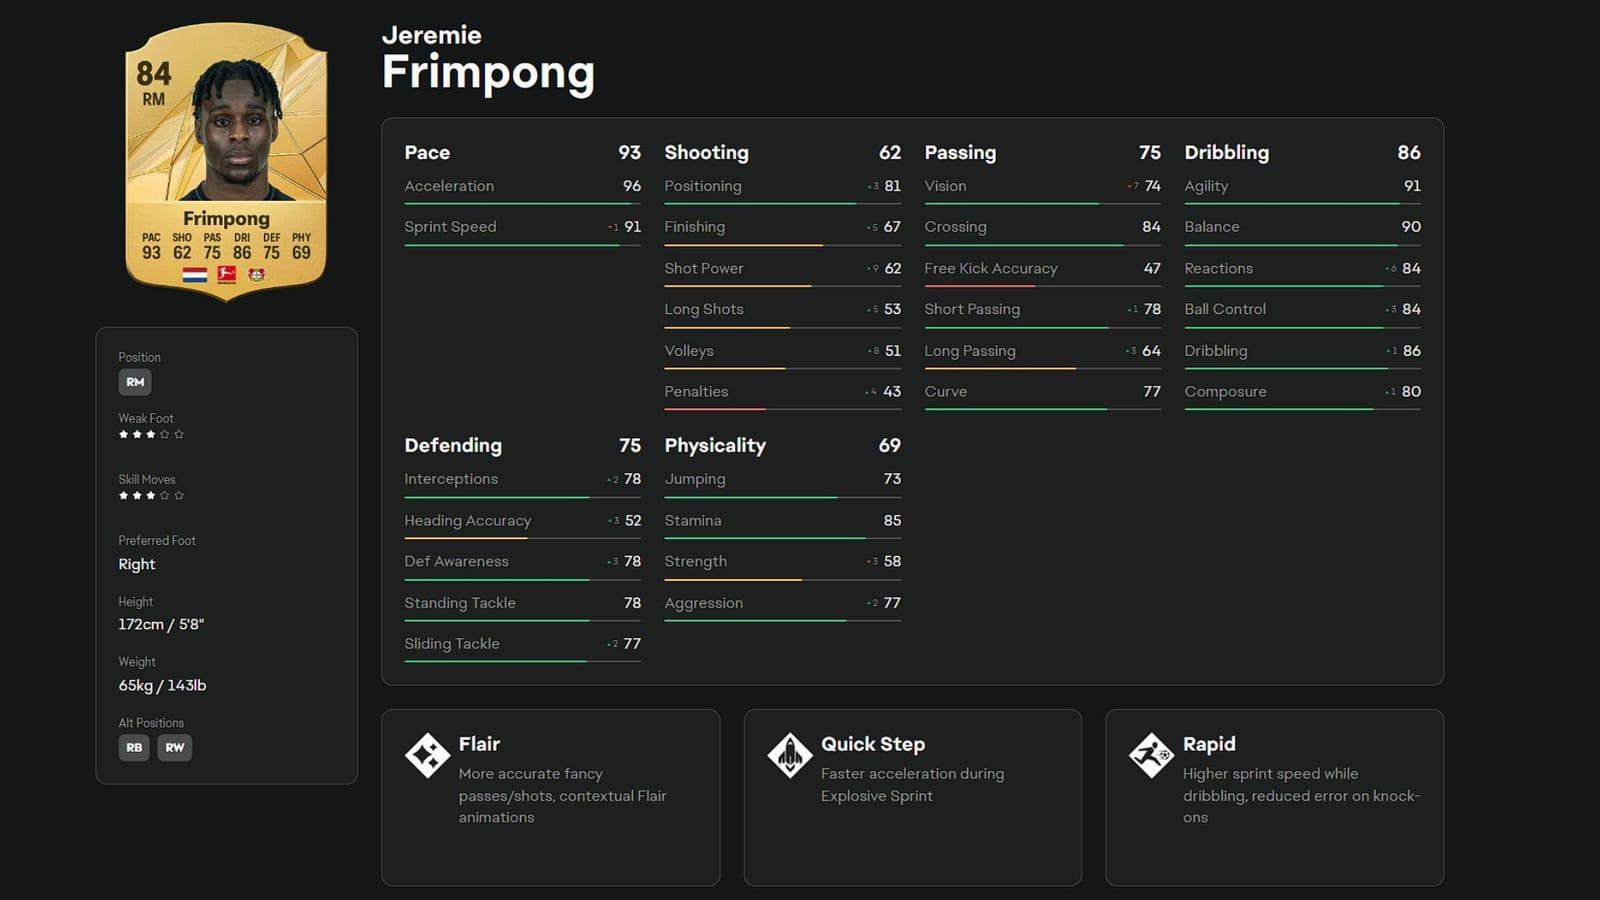Select the RW alternate position badge
This screenshot has width=1600, height=900.
(x=175, y=748)
